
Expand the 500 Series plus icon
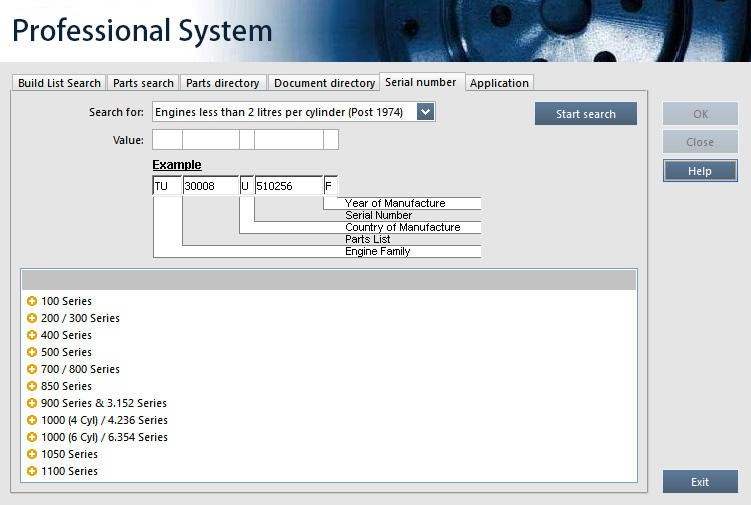click(x=32, y=352)
